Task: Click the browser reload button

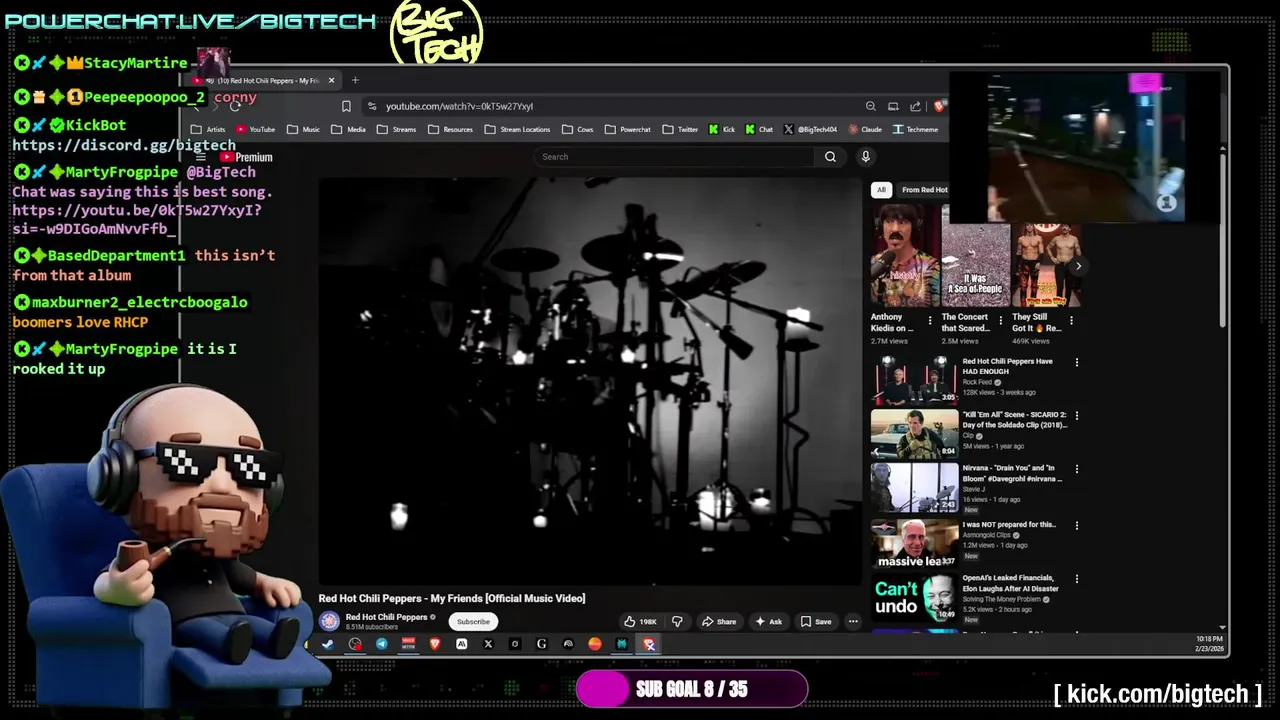Action: point(234,106)
